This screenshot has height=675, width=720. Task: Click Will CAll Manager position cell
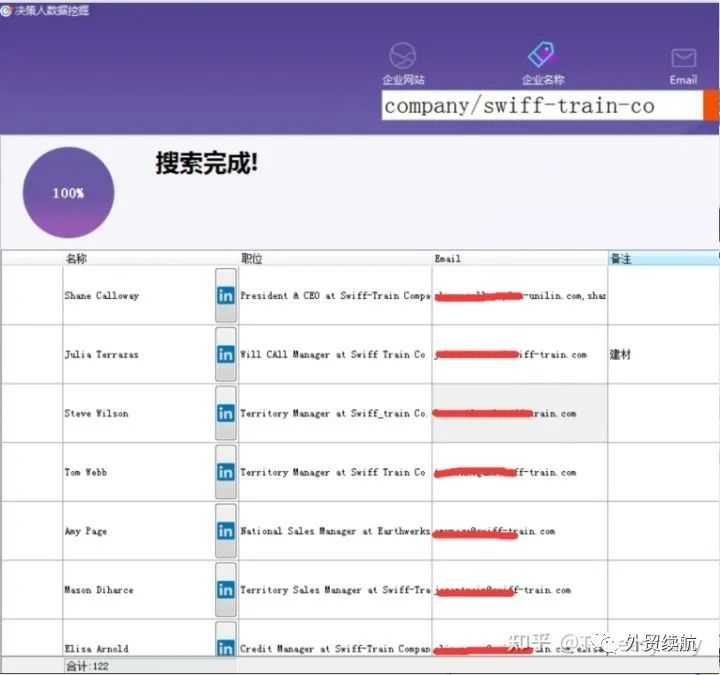pos(335,354)
